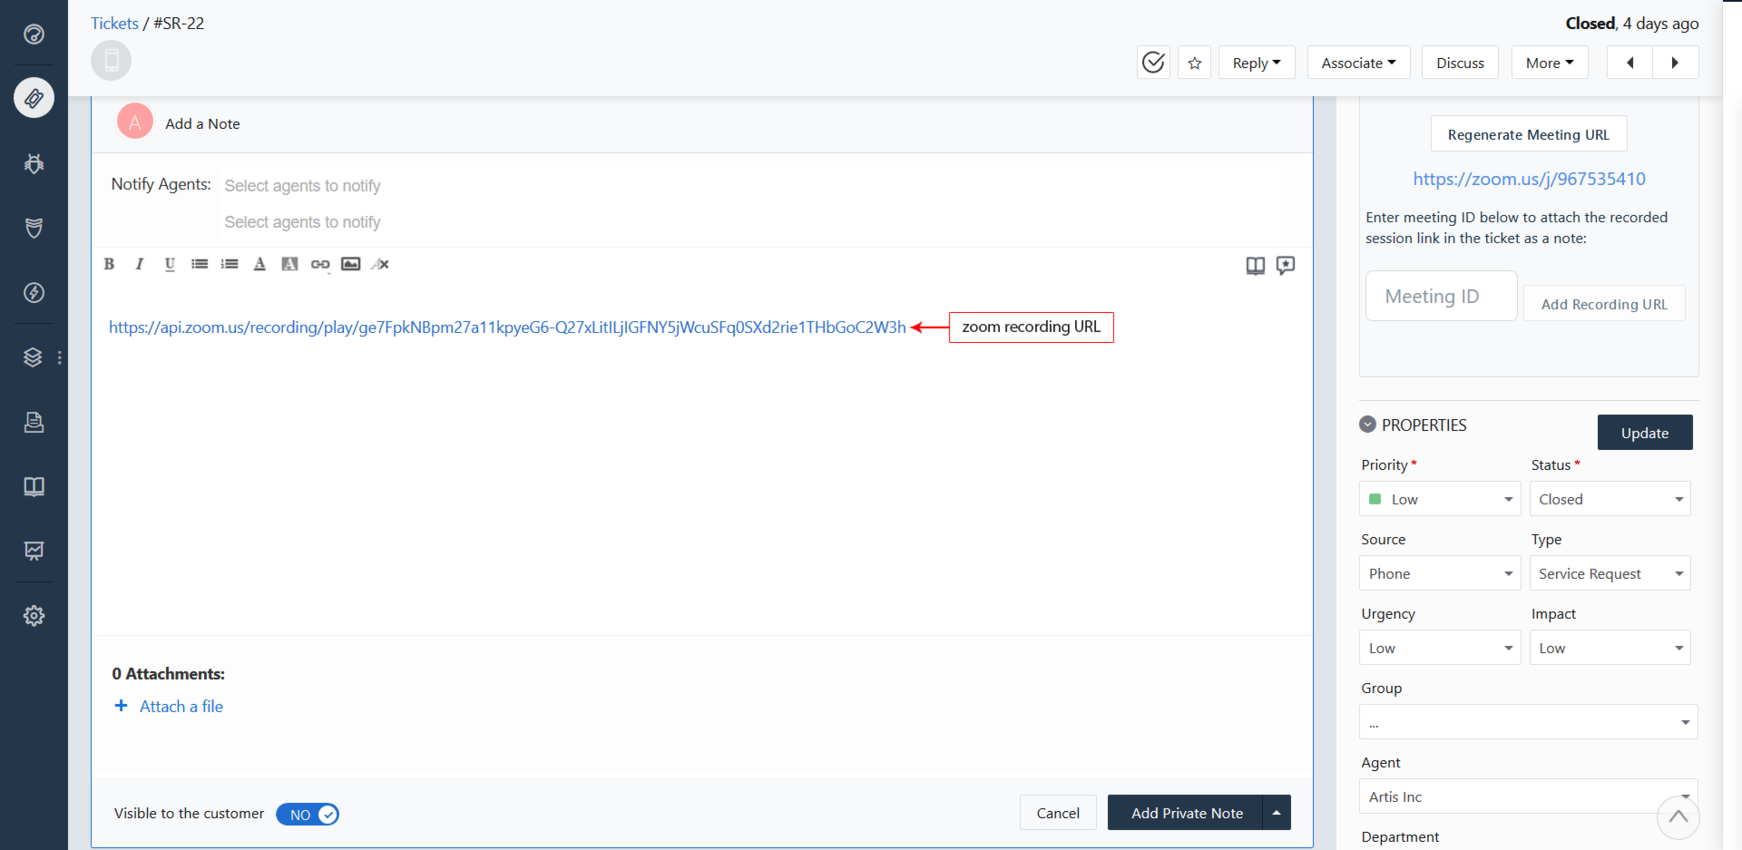This screenshot has width=1742, height=850.
Task: Cancel the note
Action: [1058, 812]
